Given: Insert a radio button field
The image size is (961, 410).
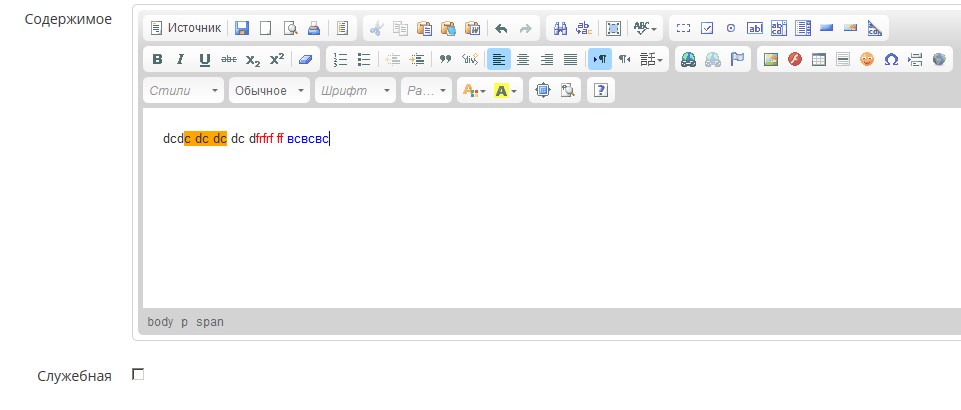Looking at the screenshot, I should click(x=731, y=28).
